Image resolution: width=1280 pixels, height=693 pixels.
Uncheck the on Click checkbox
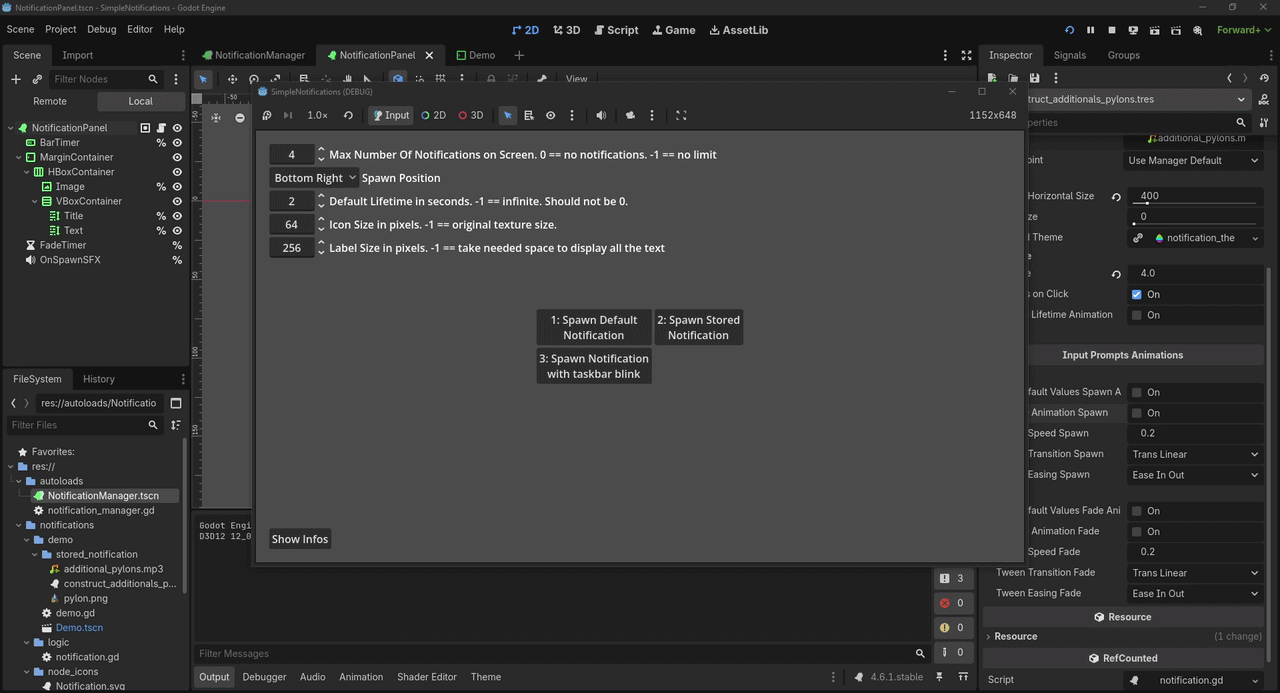pyautogui.click(x=1136, y=294)
